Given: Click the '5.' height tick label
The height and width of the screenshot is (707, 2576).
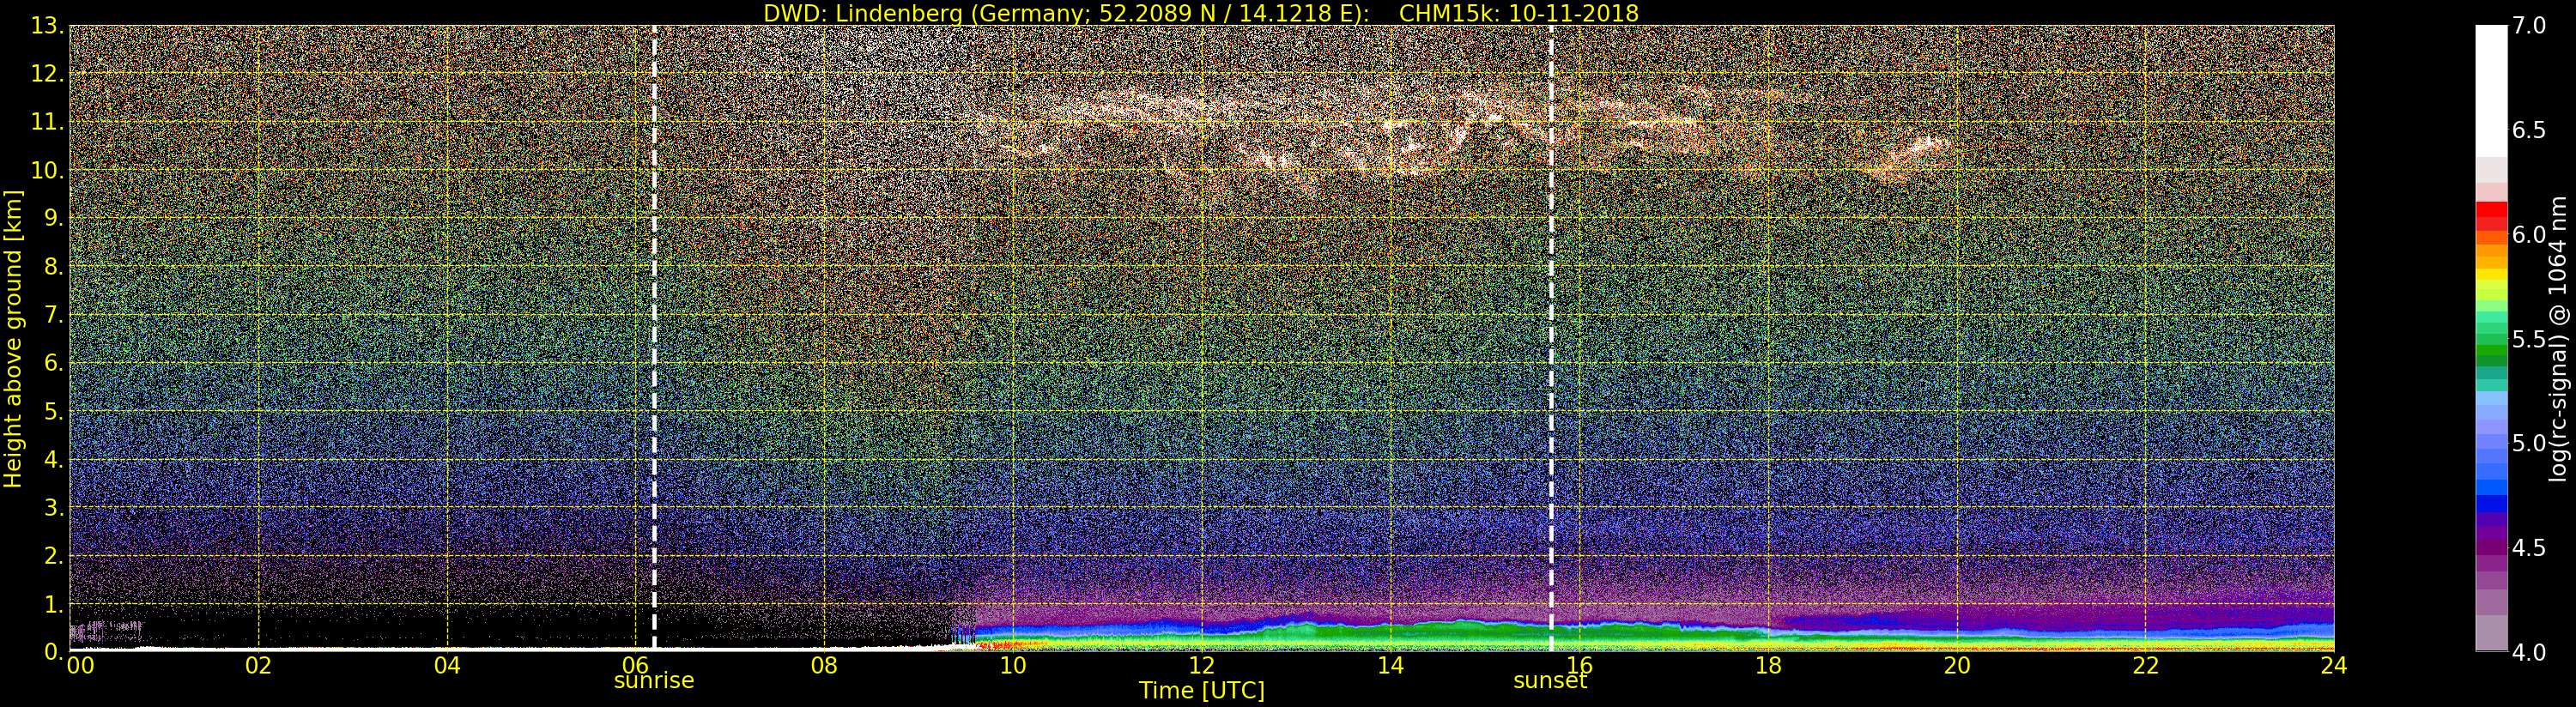Looking at the screenshot, I should point(53,411).
